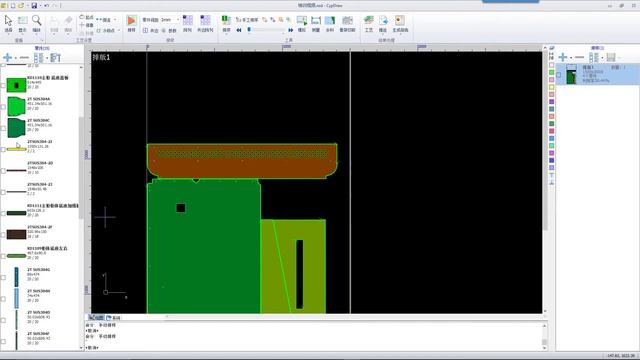Image resolution: width=640 pixels, height=360 pixels.
Task: Tick checkbox of the brown rectangle part
Action: click(x=3, y=235)
